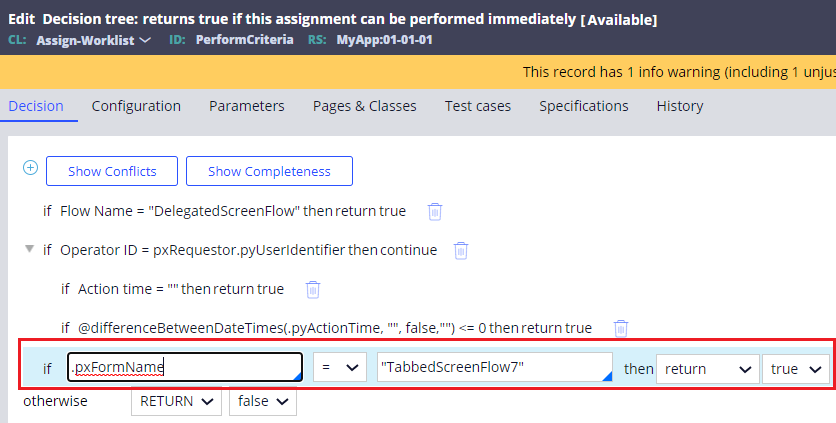Open the Test cases tab

478,106
